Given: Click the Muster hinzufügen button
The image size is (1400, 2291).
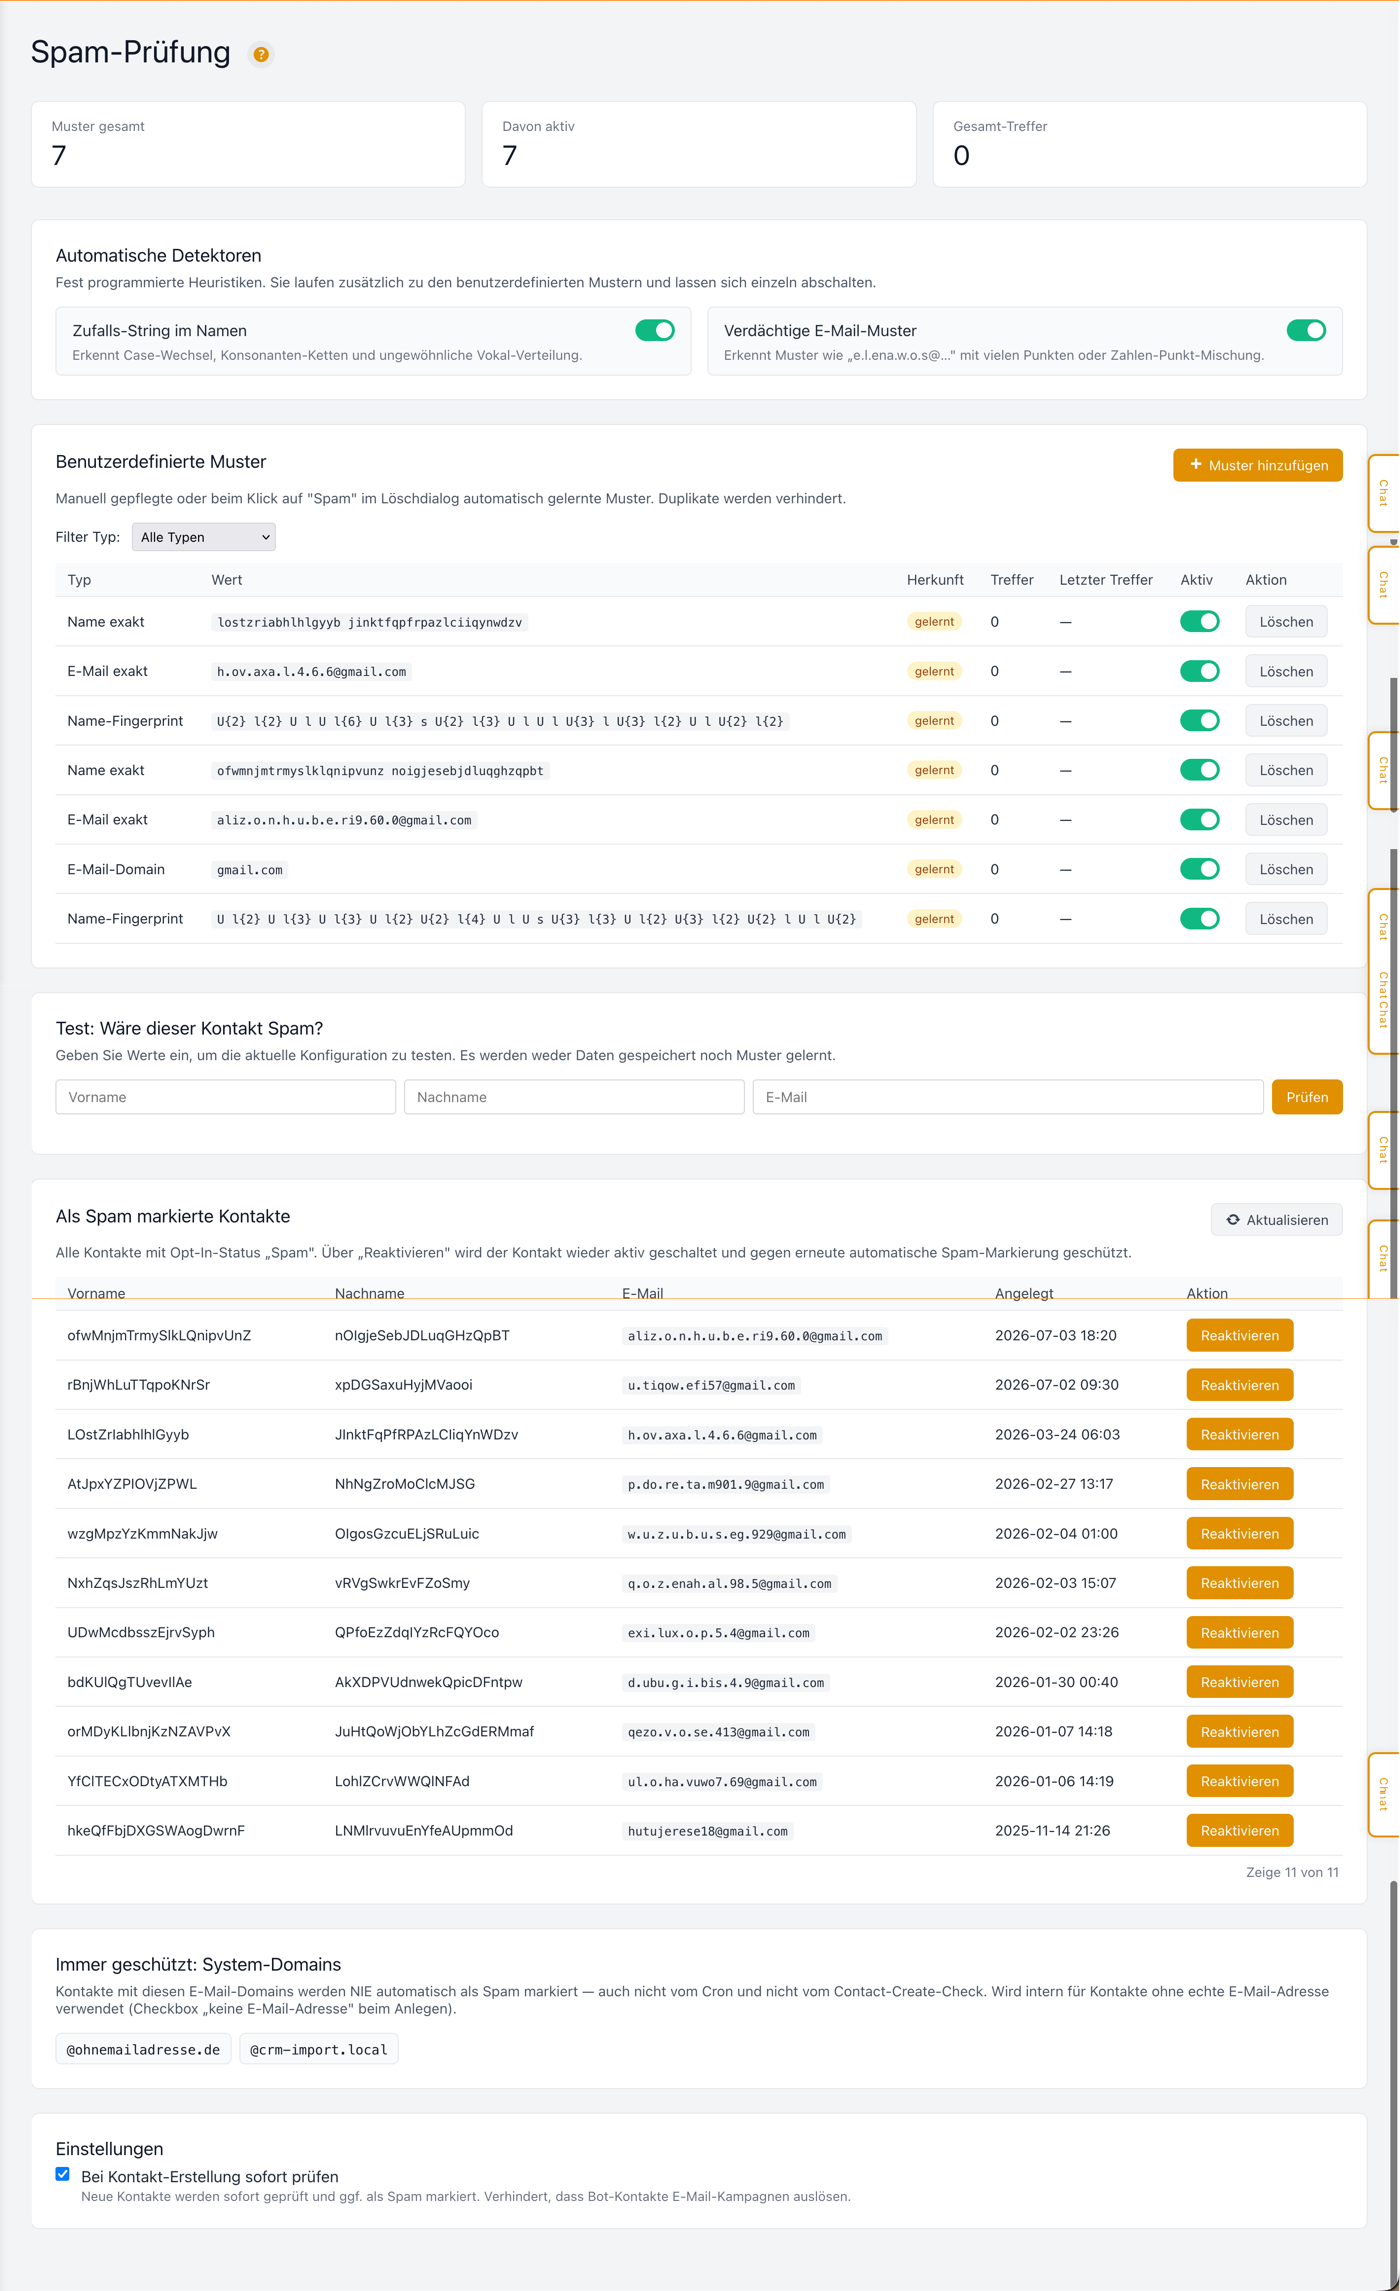Looking at the screenshot, I should 1257,465.
